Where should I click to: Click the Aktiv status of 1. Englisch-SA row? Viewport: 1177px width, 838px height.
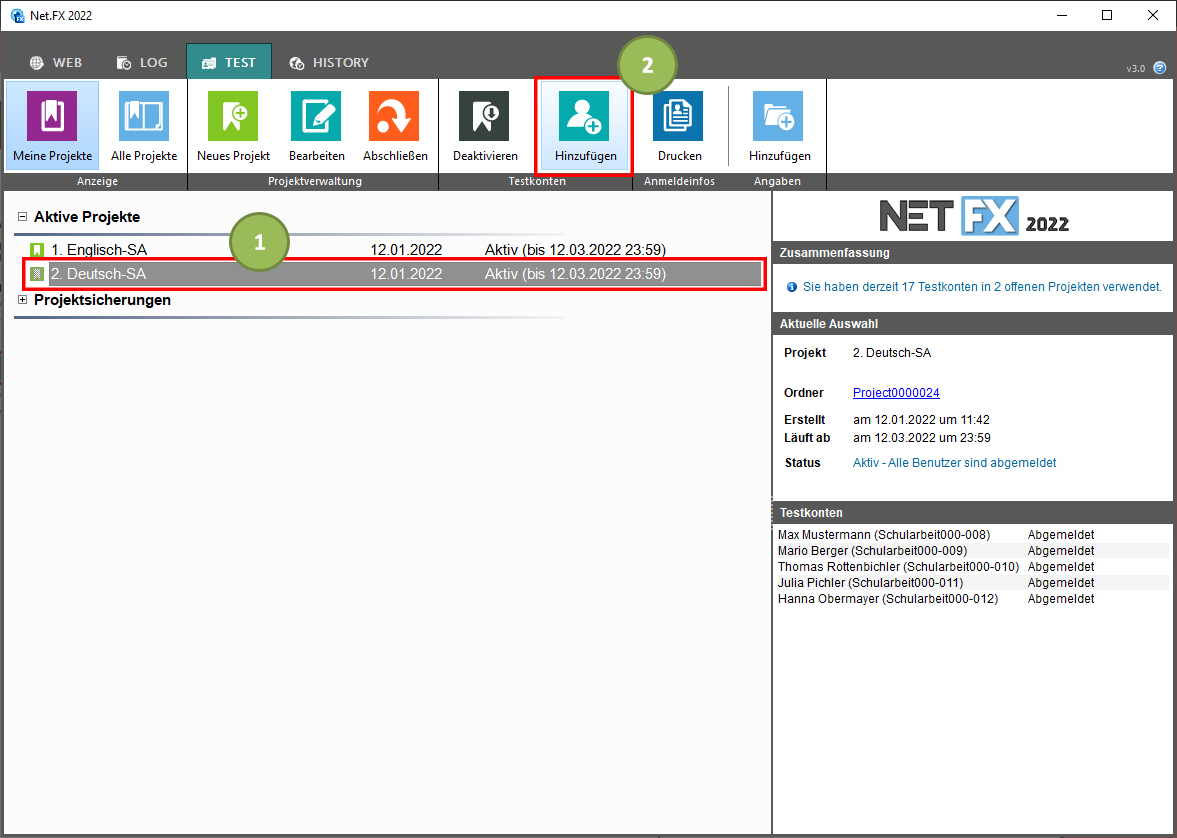tap(575, 250)
